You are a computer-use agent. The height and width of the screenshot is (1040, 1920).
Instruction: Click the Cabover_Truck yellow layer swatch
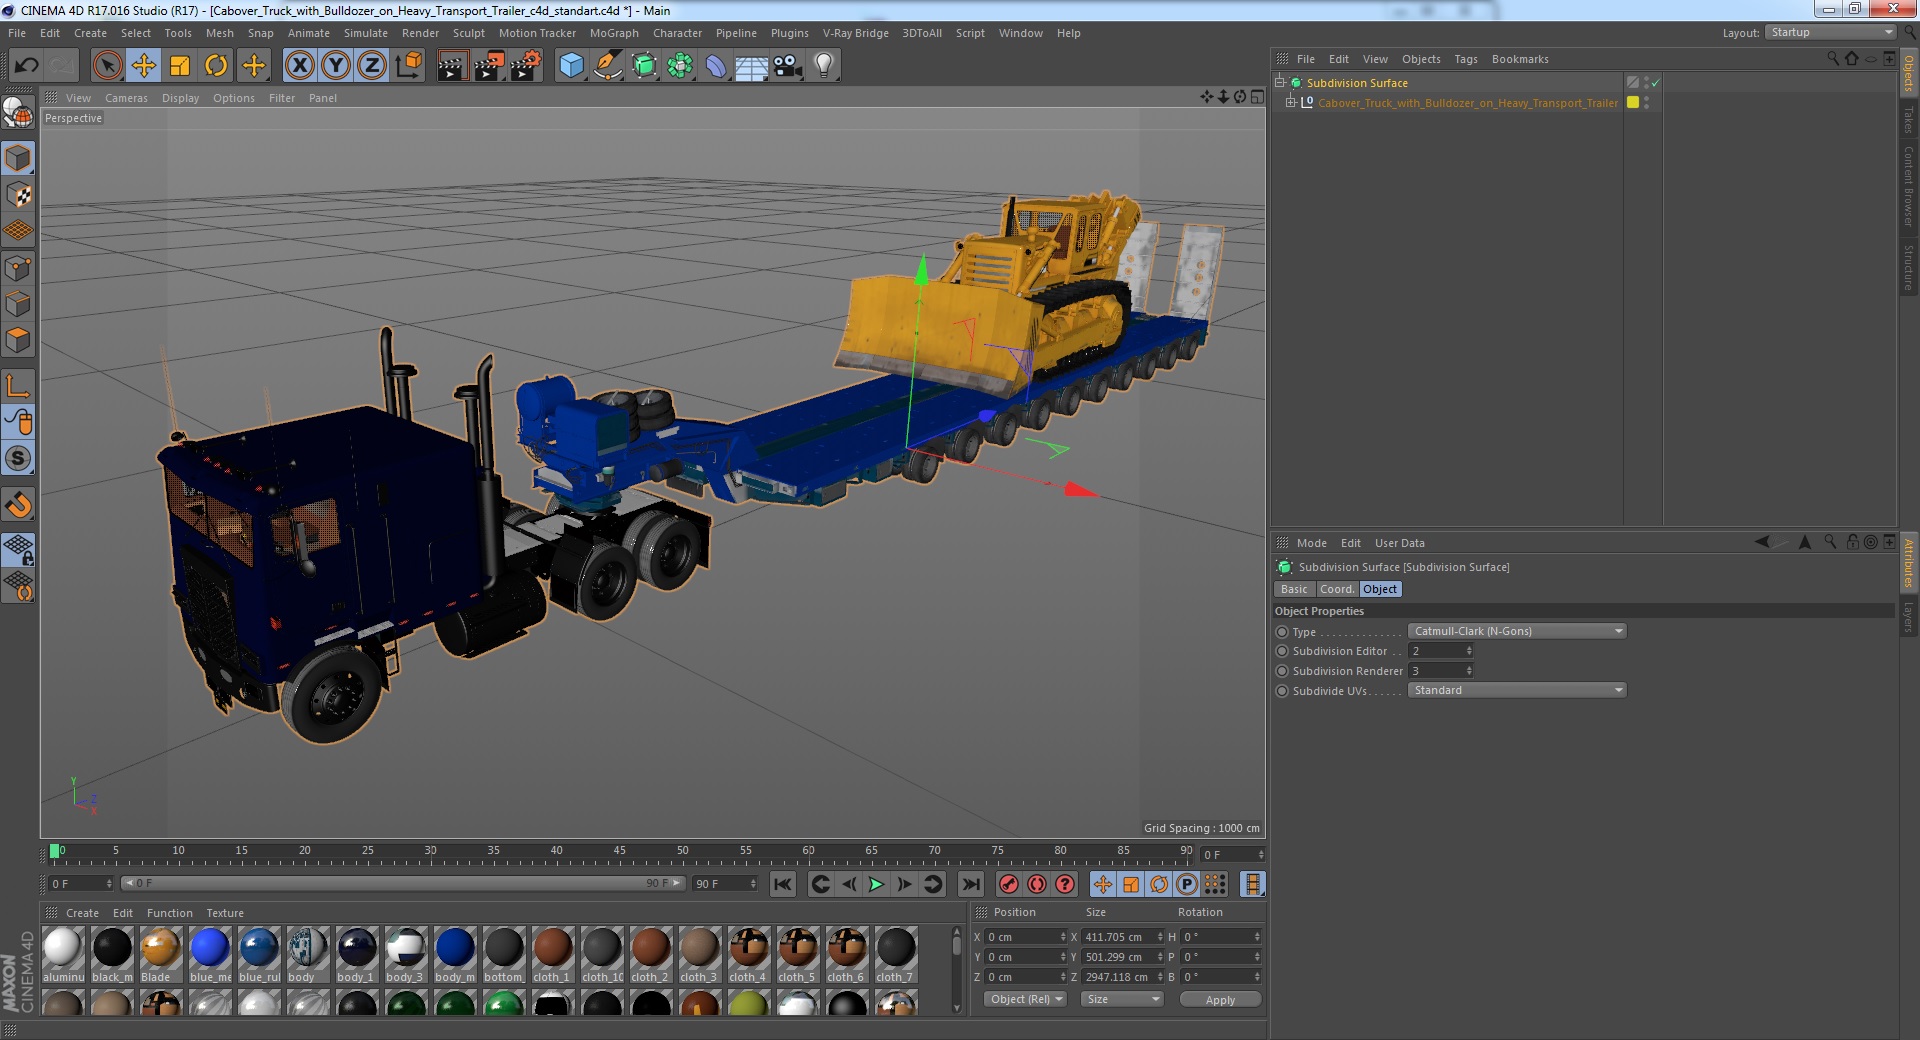1633,102
